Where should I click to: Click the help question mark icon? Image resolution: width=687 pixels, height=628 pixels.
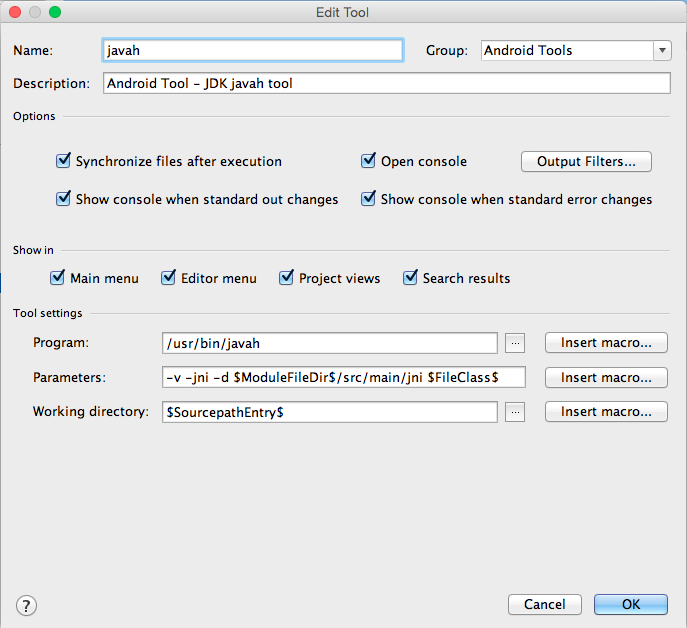pyautogui.click(x=26, y=604)
